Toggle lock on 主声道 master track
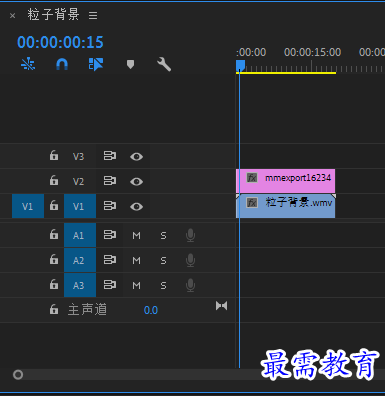The width and height of the screenshot is (385, 396). pos(54,309)
